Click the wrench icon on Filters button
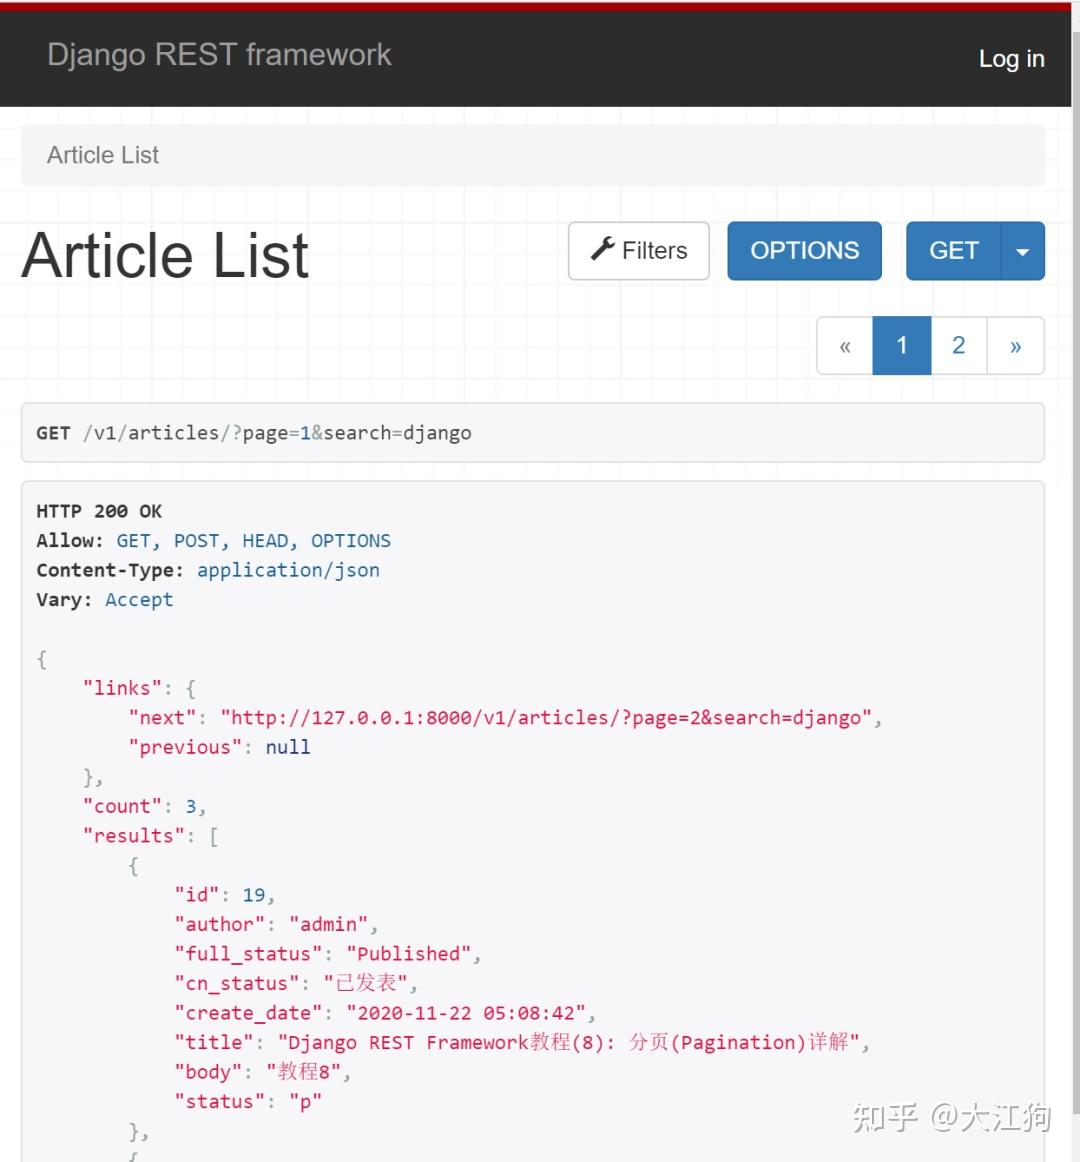This screenshot has width=1080, height=1162. click(603, 250)
